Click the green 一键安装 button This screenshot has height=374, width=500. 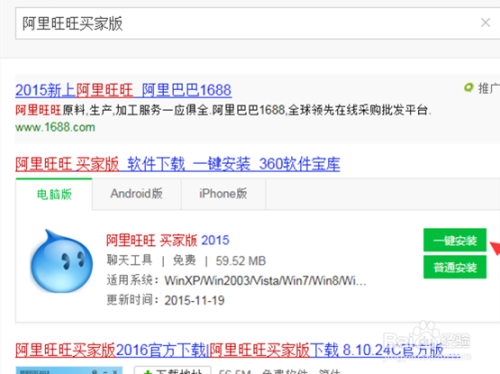(455, 240)
